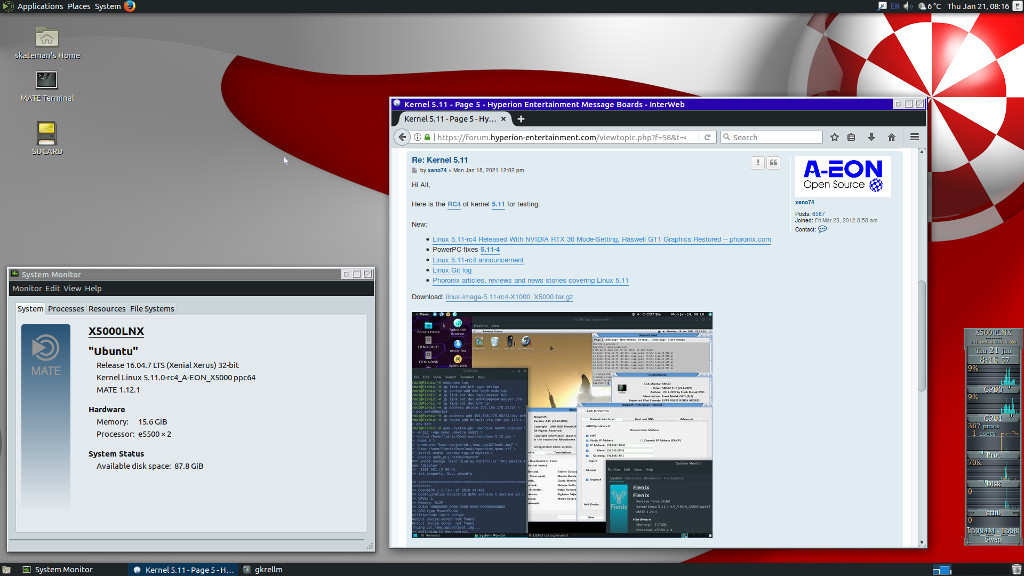Click the workspace switcher in bottom panel
This screenshot has width=1024, height=576.
tap(942, 570)
